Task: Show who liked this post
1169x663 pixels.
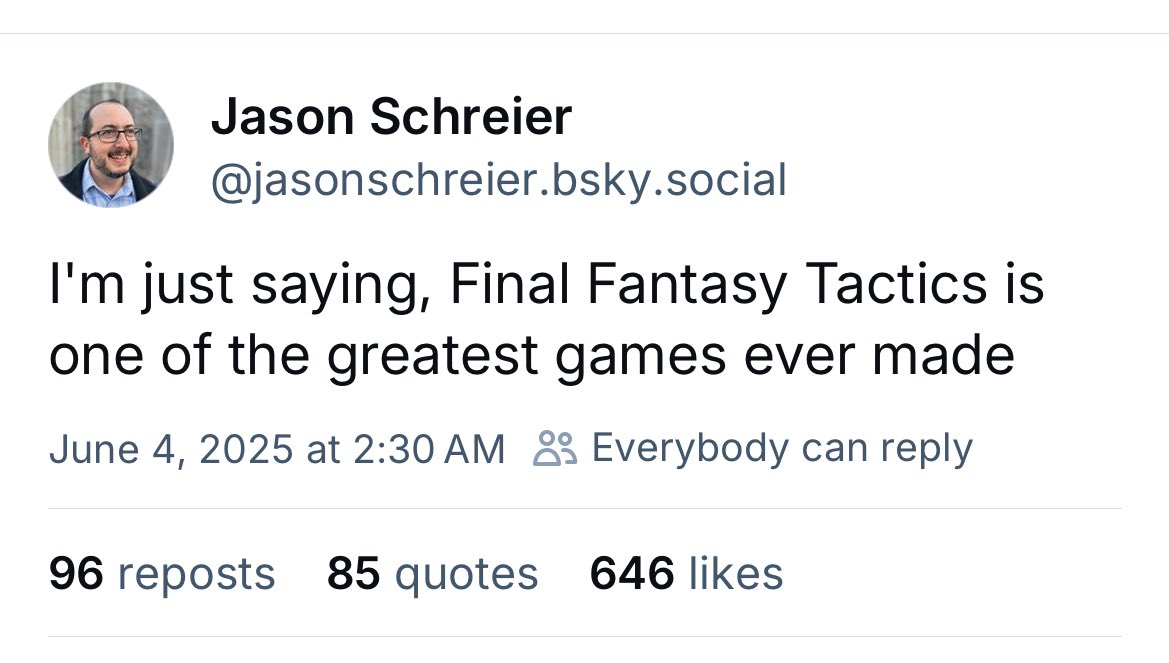Action: point(687,573)
